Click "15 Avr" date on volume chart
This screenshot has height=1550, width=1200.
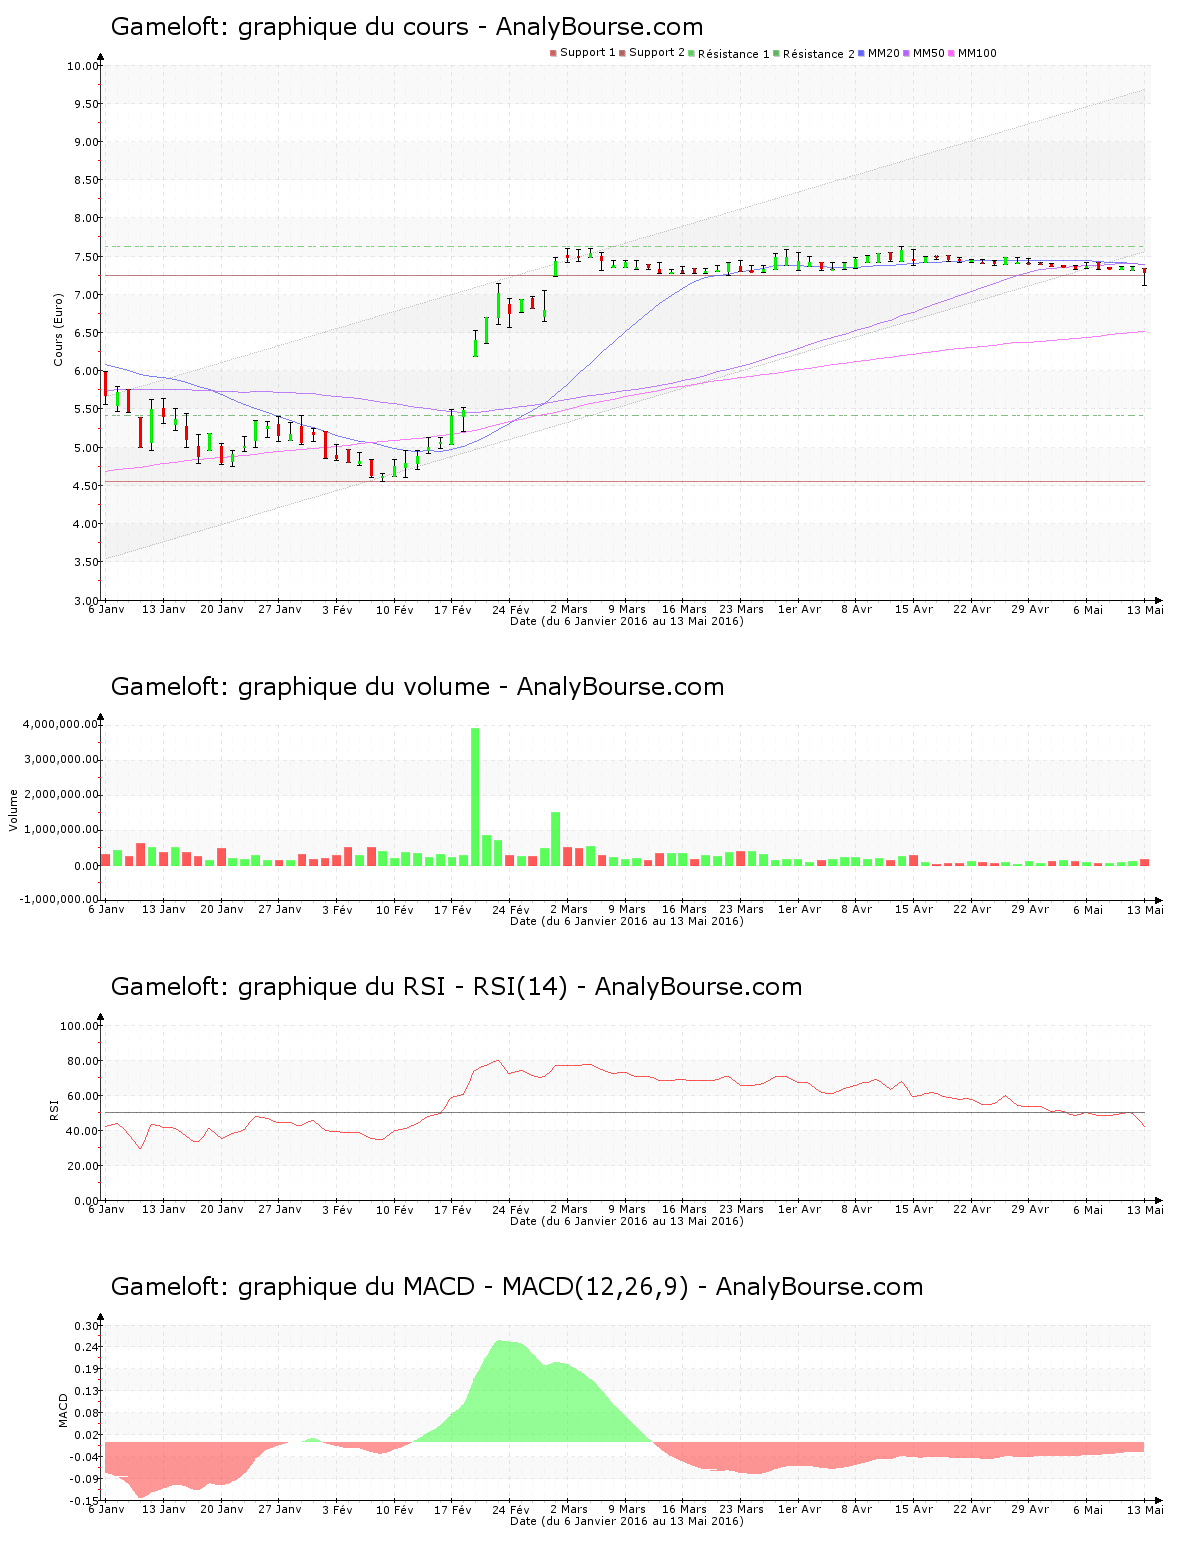(914, 909)
